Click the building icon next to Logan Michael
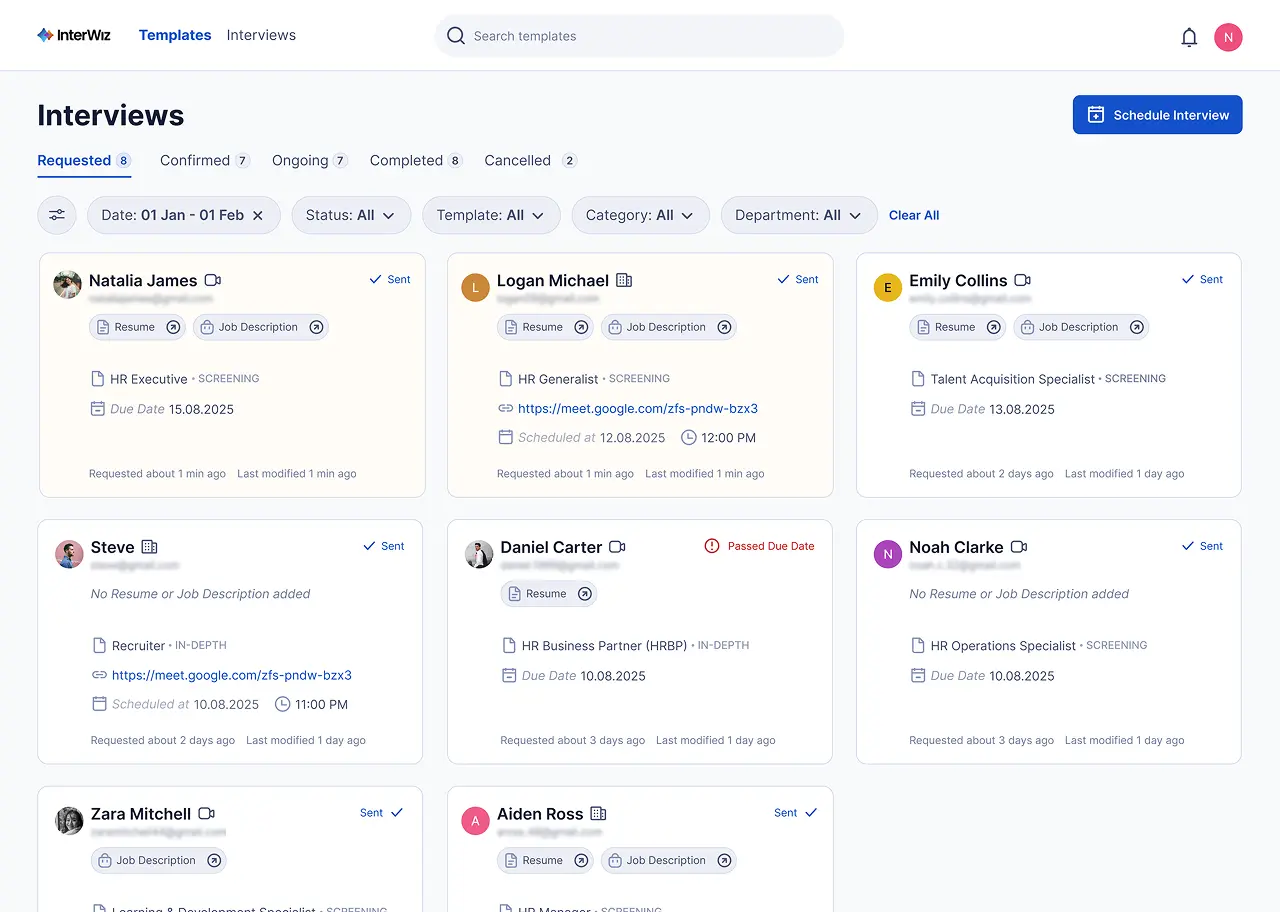Image resolution: width=1280 pixels, height=912 pixels. pos(624,281)
